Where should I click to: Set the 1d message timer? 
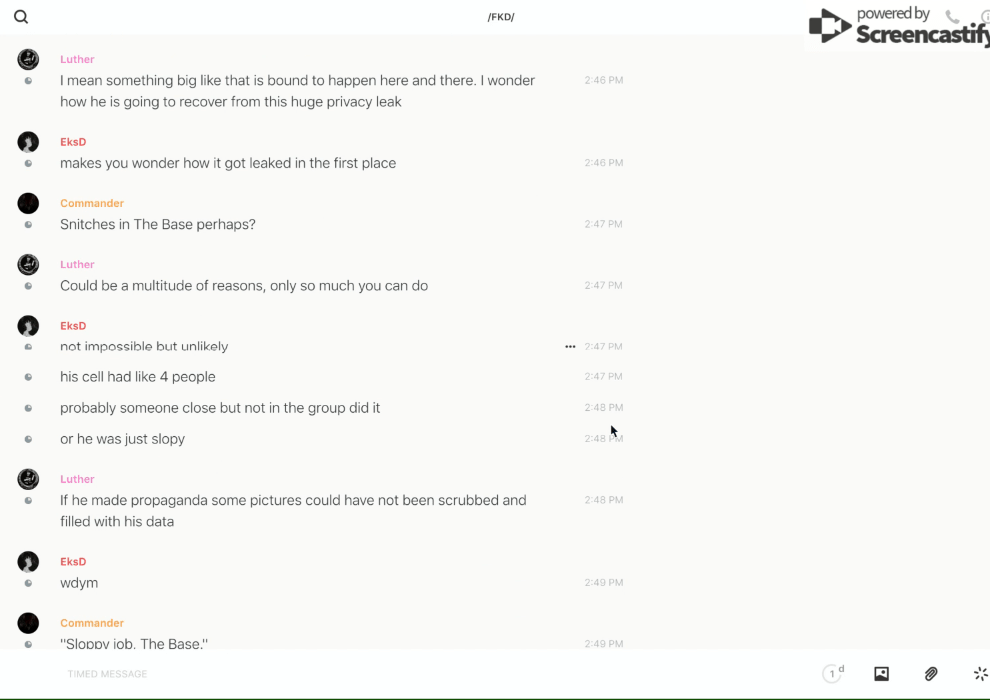pyautogui.click(x=833, y=674)
